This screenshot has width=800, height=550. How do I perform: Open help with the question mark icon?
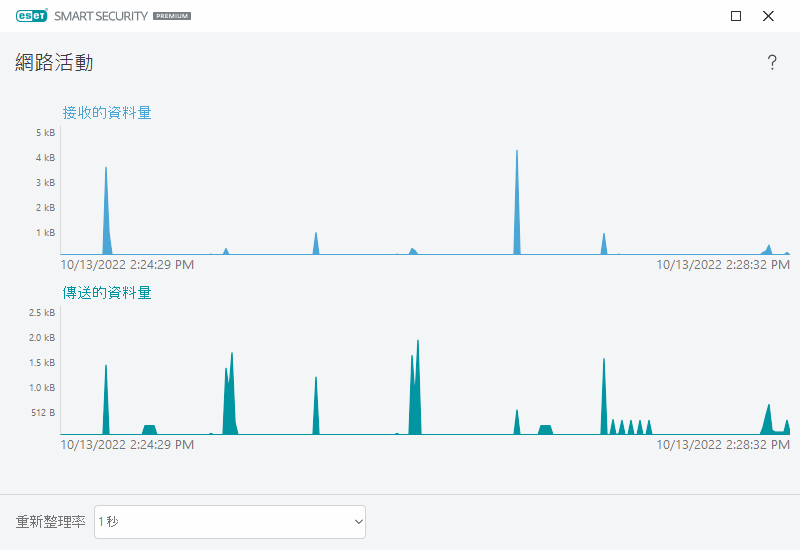point(772,63)
